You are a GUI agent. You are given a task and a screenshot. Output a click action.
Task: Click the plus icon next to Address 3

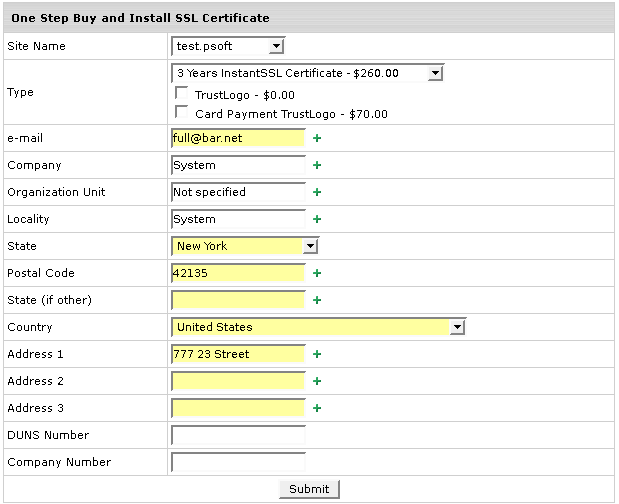pyautogui.click(x=317, y=408)
